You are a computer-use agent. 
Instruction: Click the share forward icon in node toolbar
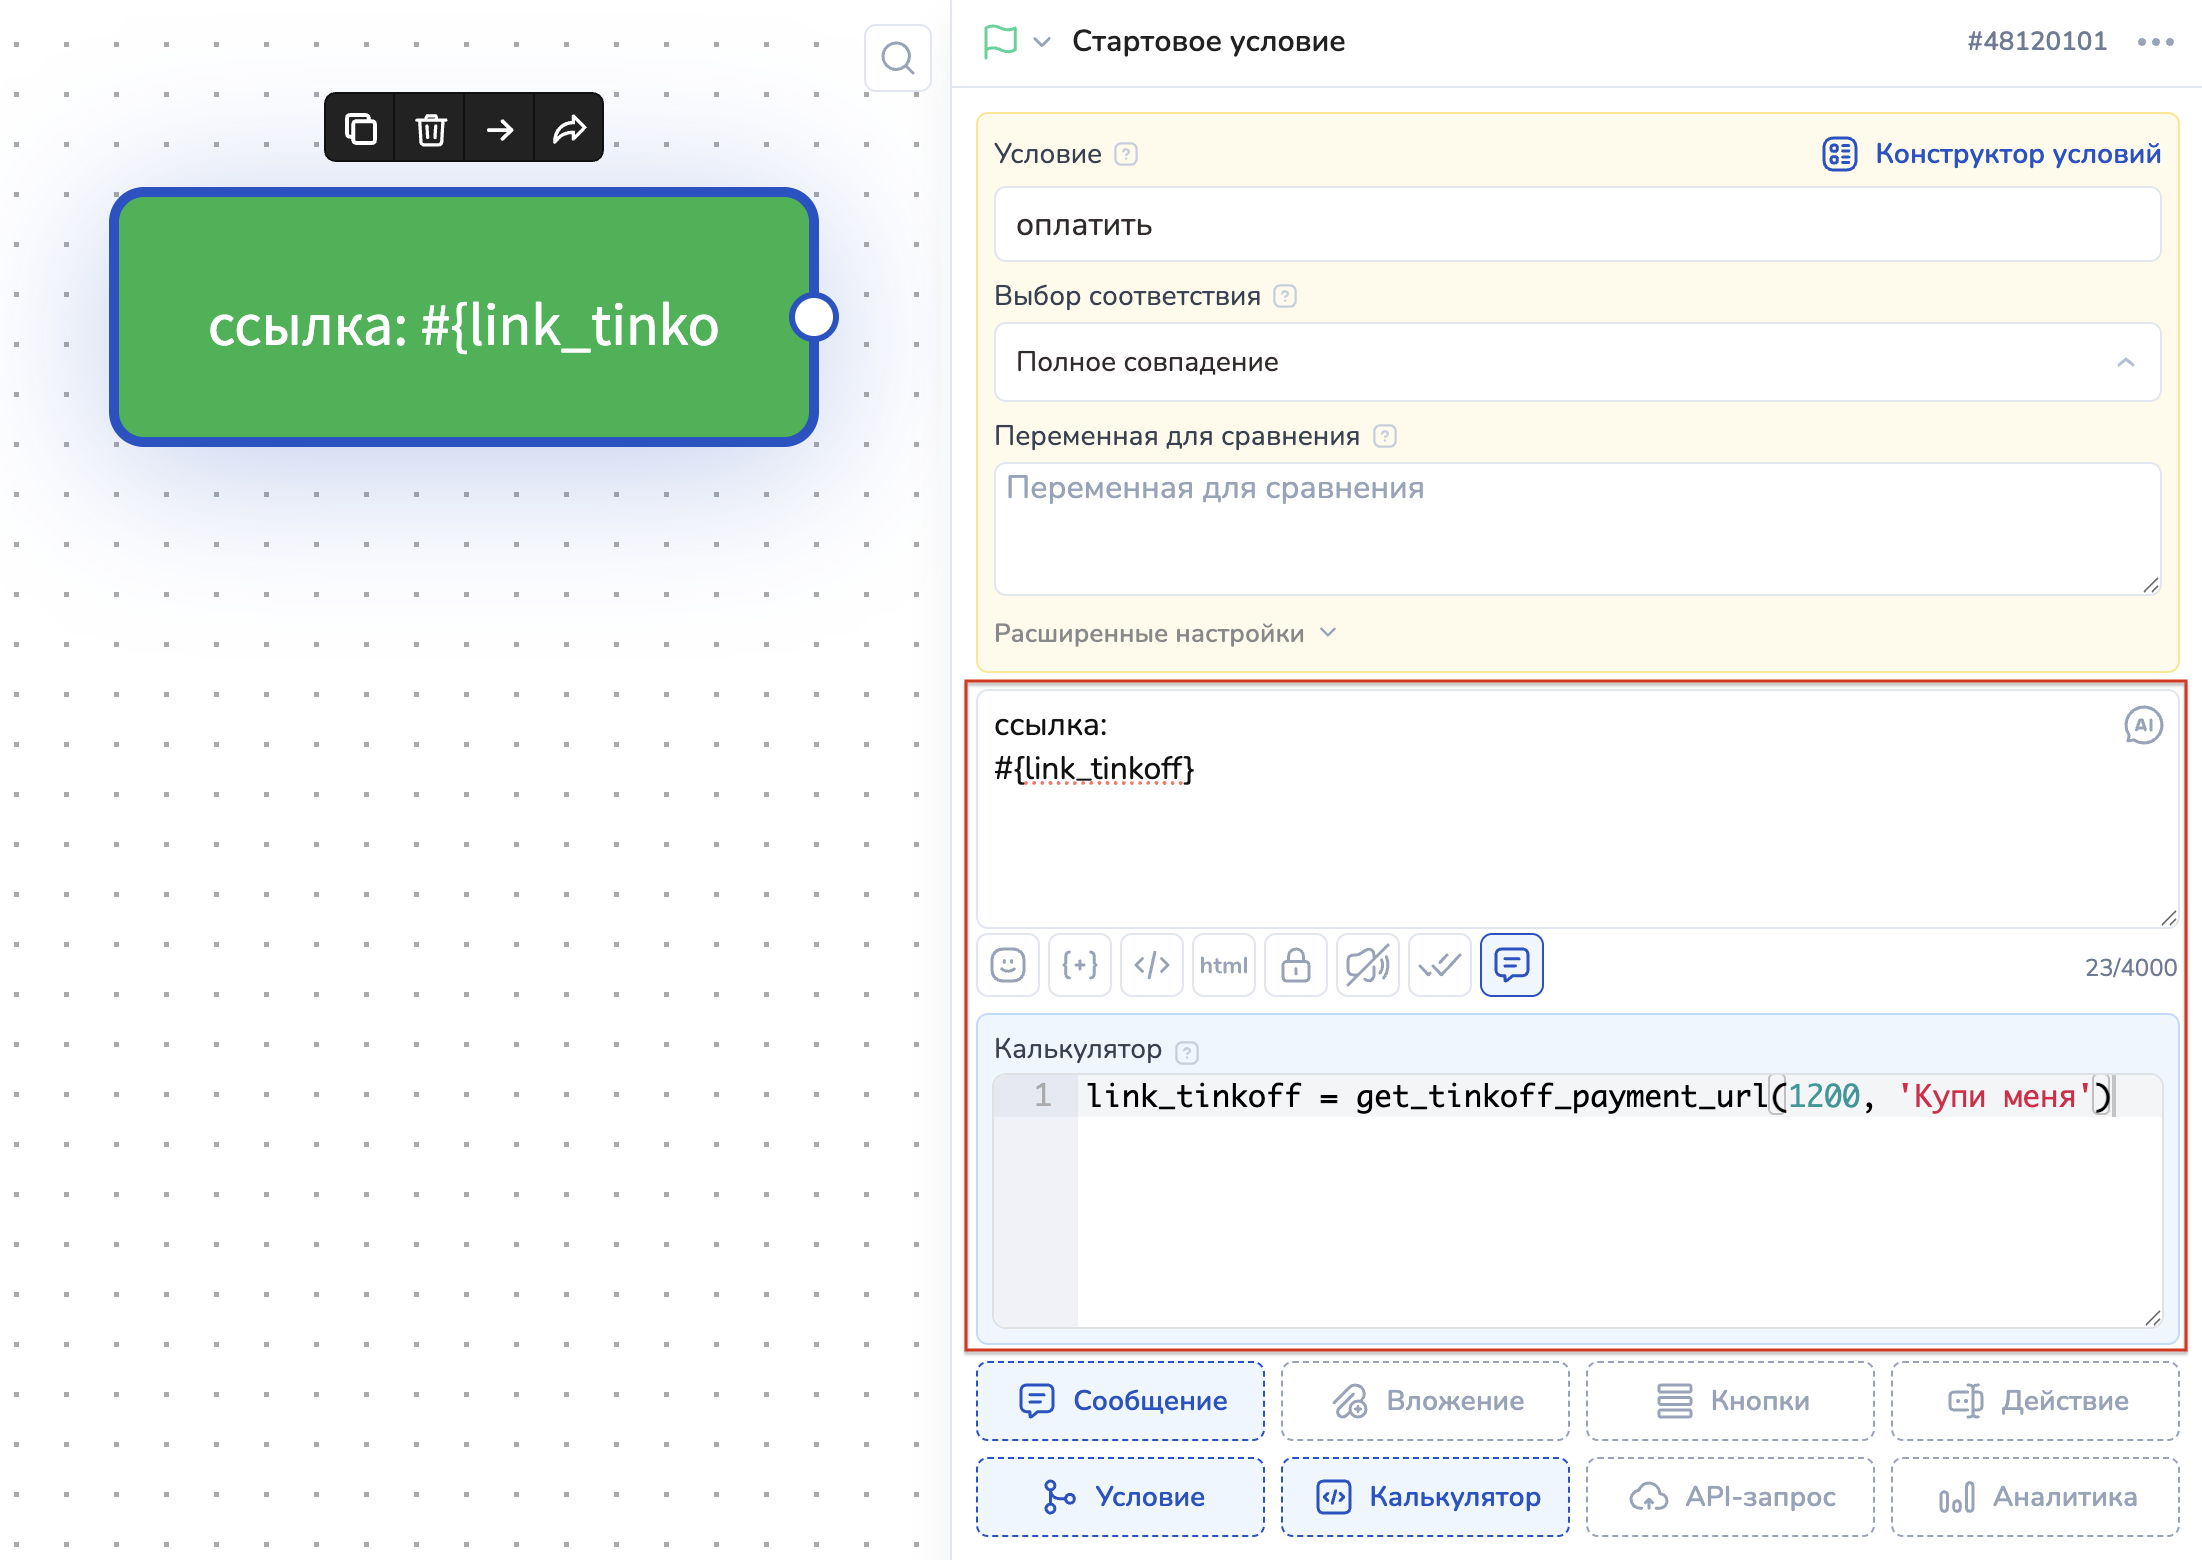[569, 129]
